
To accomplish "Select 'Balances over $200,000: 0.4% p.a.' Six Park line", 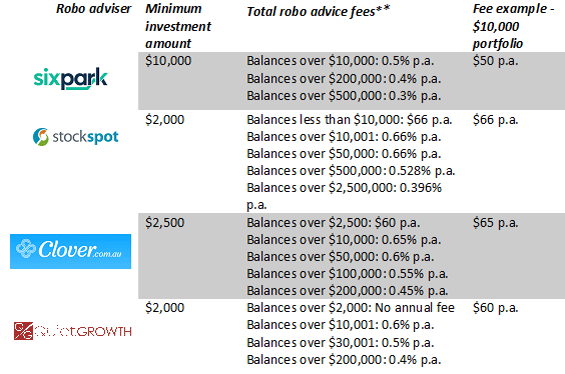I will coord(344,79).
